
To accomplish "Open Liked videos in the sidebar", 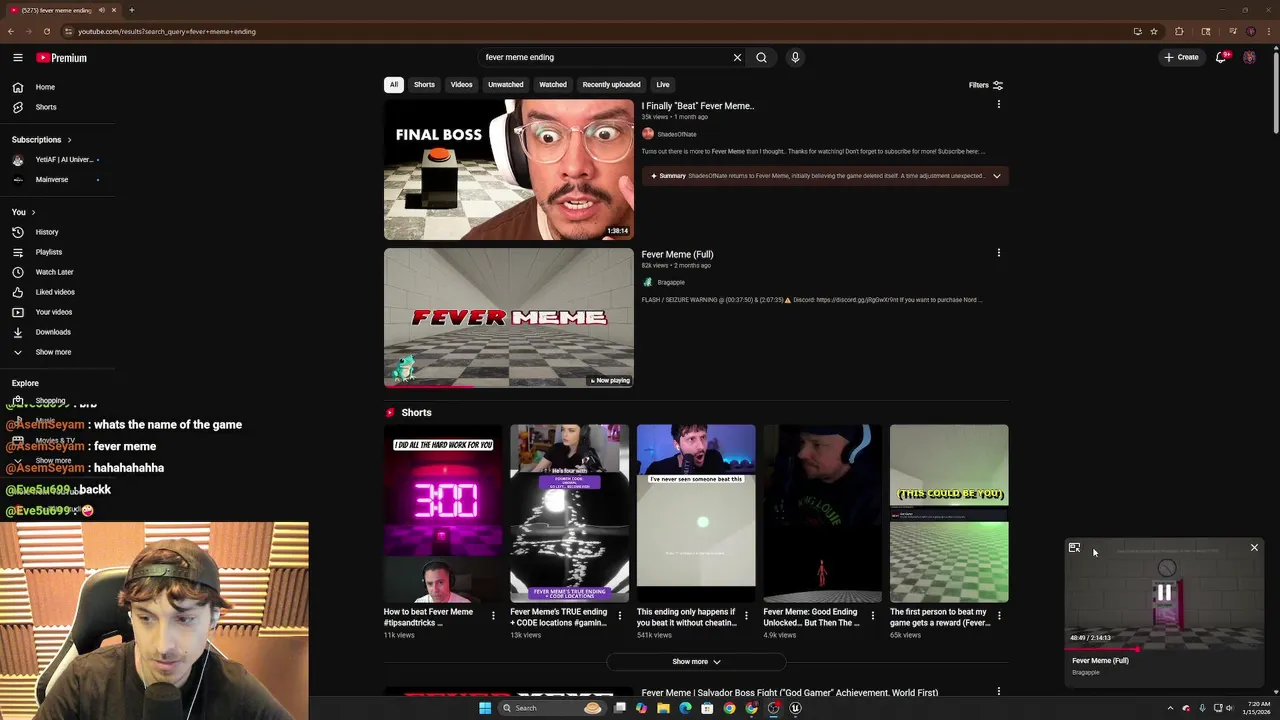I will 55,292.
